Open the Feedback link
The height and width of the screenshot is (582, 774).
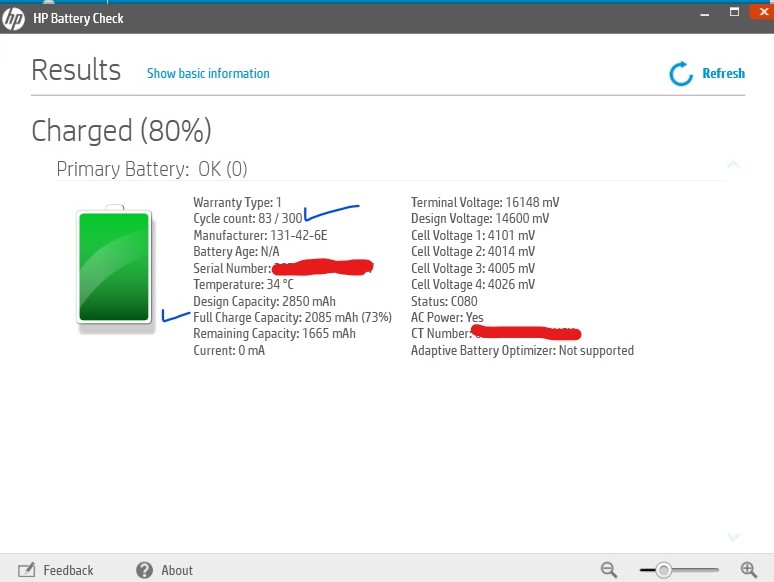(68, 571)
